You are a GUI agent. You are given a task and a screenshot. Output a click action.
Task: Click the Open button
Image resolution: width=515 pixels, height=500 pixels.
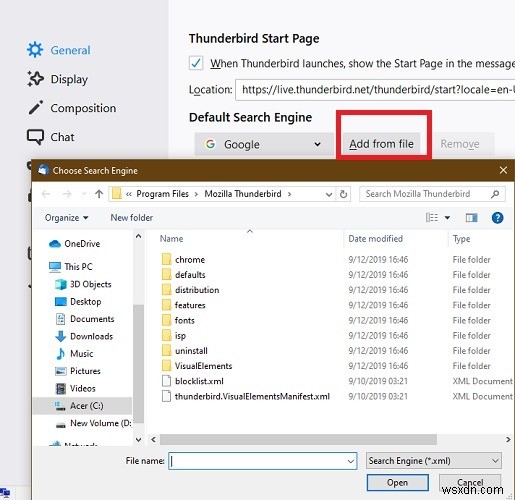tap(397, 482)
